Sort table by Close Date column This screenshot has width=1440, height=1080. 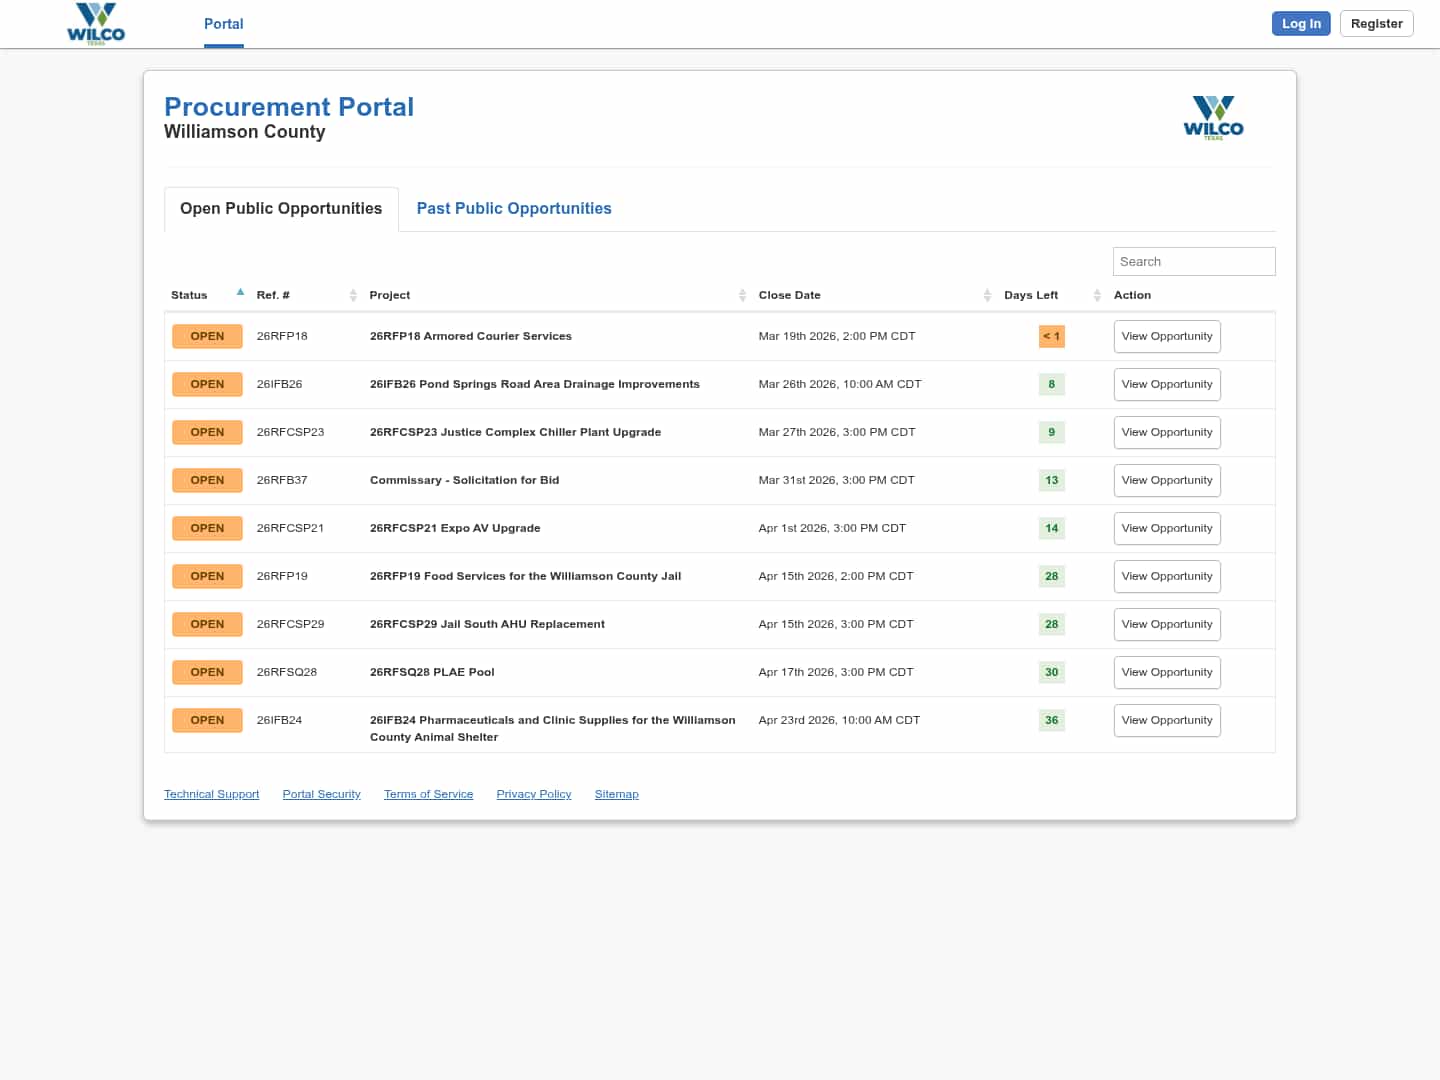point(789,295)
